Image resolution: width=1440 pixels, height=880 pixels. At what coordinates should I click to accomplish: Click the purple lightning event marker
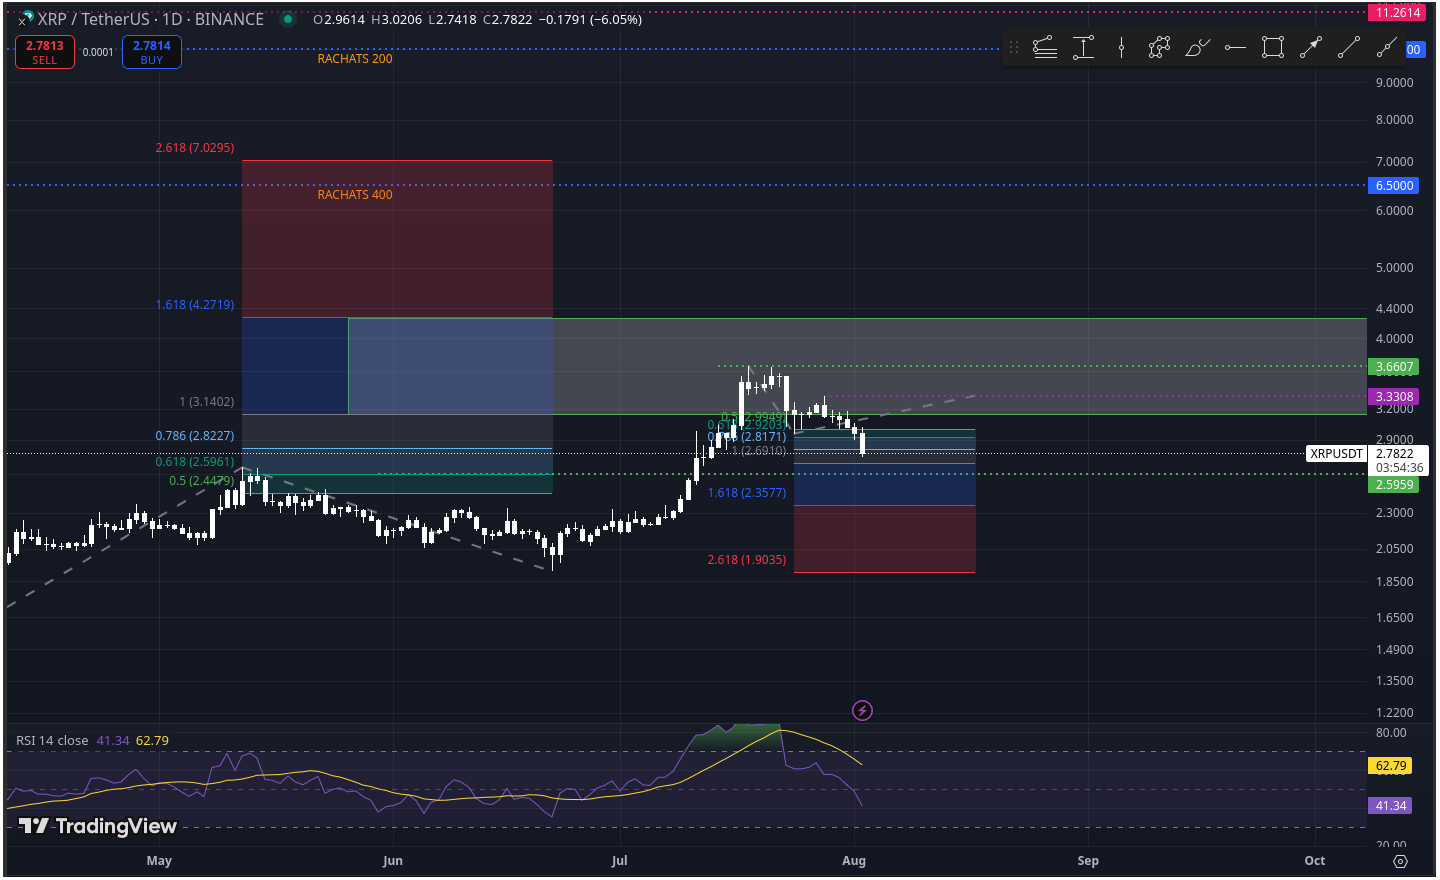coord(862,711)
